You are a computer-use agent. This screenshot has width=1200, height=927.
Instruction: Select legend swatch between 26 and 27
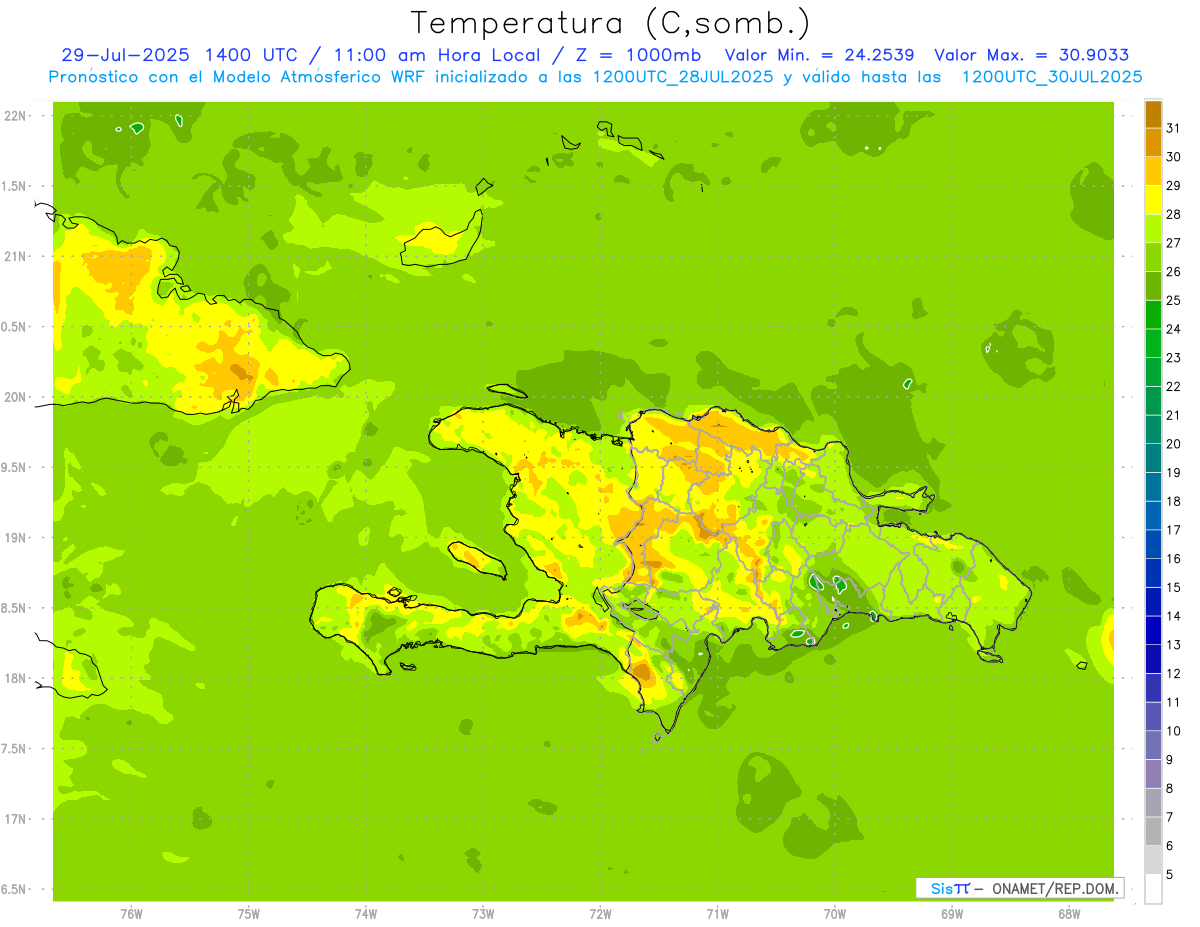tap(1153, 257)
